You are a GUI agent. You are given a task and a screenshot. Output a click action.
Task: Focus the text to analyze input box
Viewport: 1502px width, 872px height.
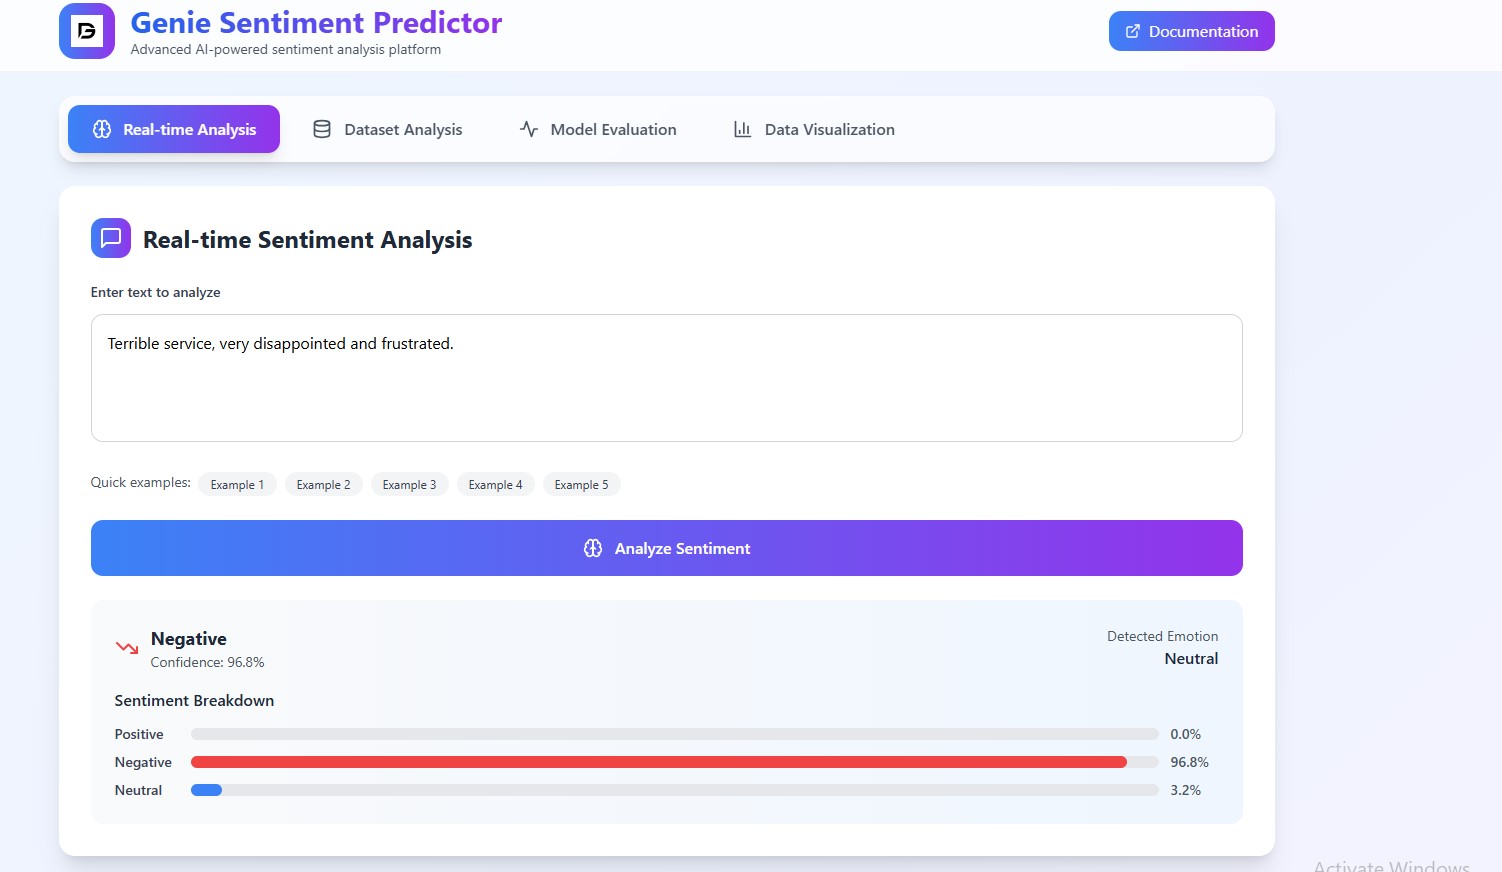(667, 378)
